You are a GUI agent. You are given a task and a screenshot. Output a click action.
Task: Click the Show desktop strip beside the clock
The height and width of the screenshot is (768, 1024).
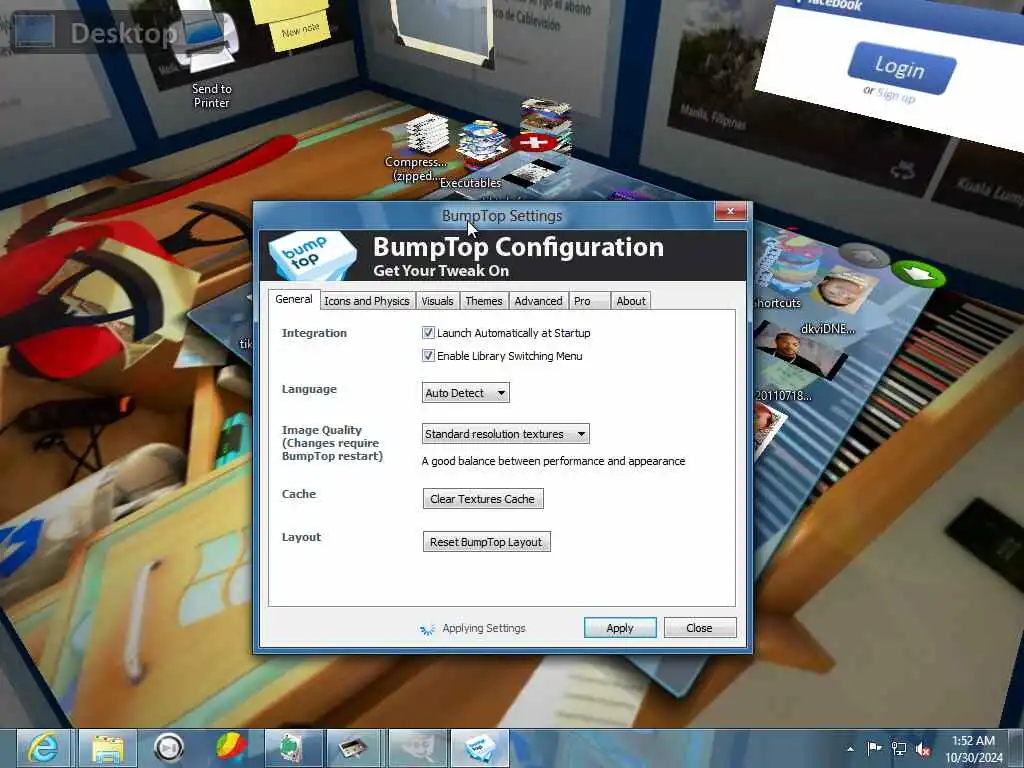[1016, 748]
